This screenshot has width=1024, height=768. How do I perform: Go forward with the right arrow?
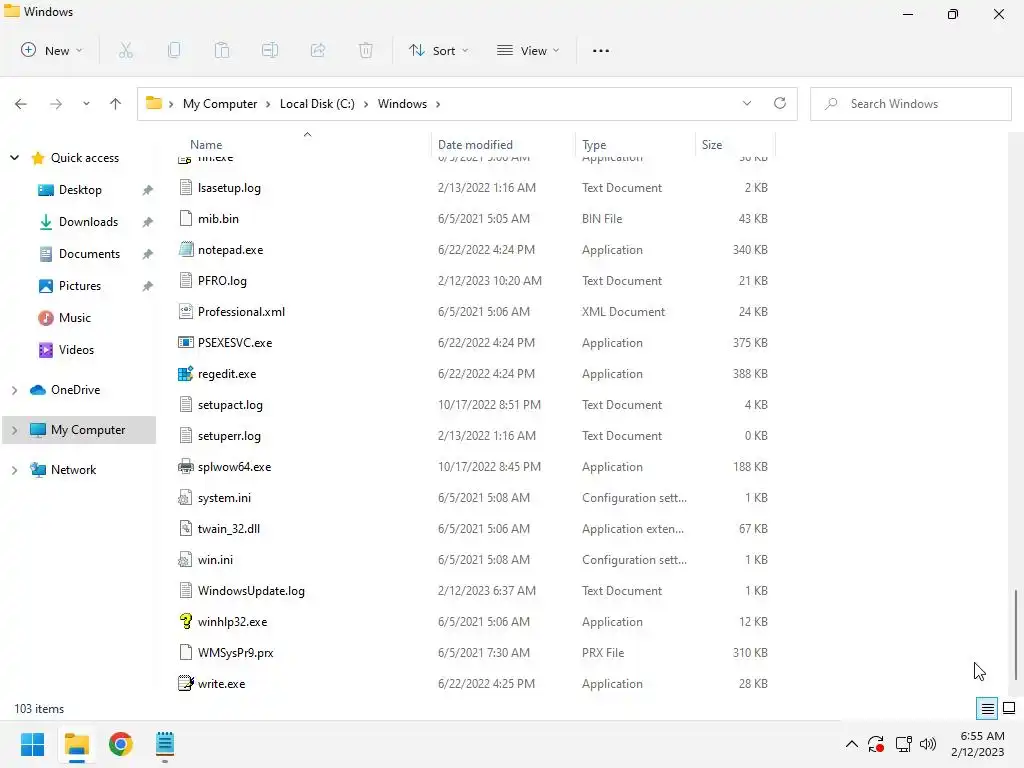(x=56, y=104)
